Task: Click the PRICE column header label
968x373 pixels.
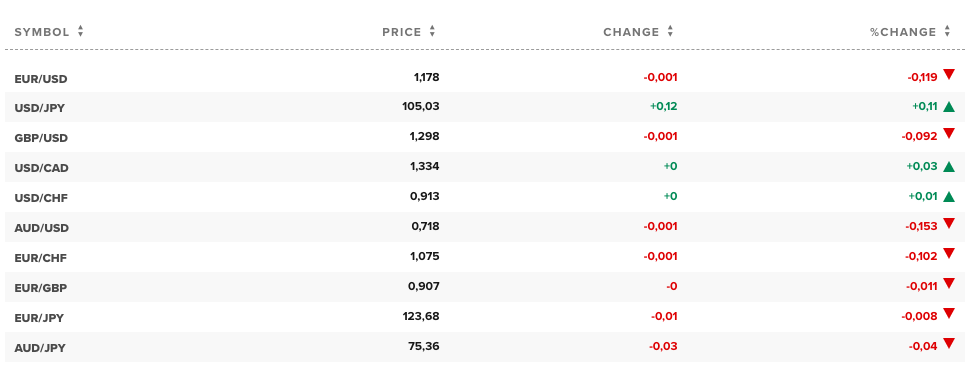Action: [x=402, y=32]
